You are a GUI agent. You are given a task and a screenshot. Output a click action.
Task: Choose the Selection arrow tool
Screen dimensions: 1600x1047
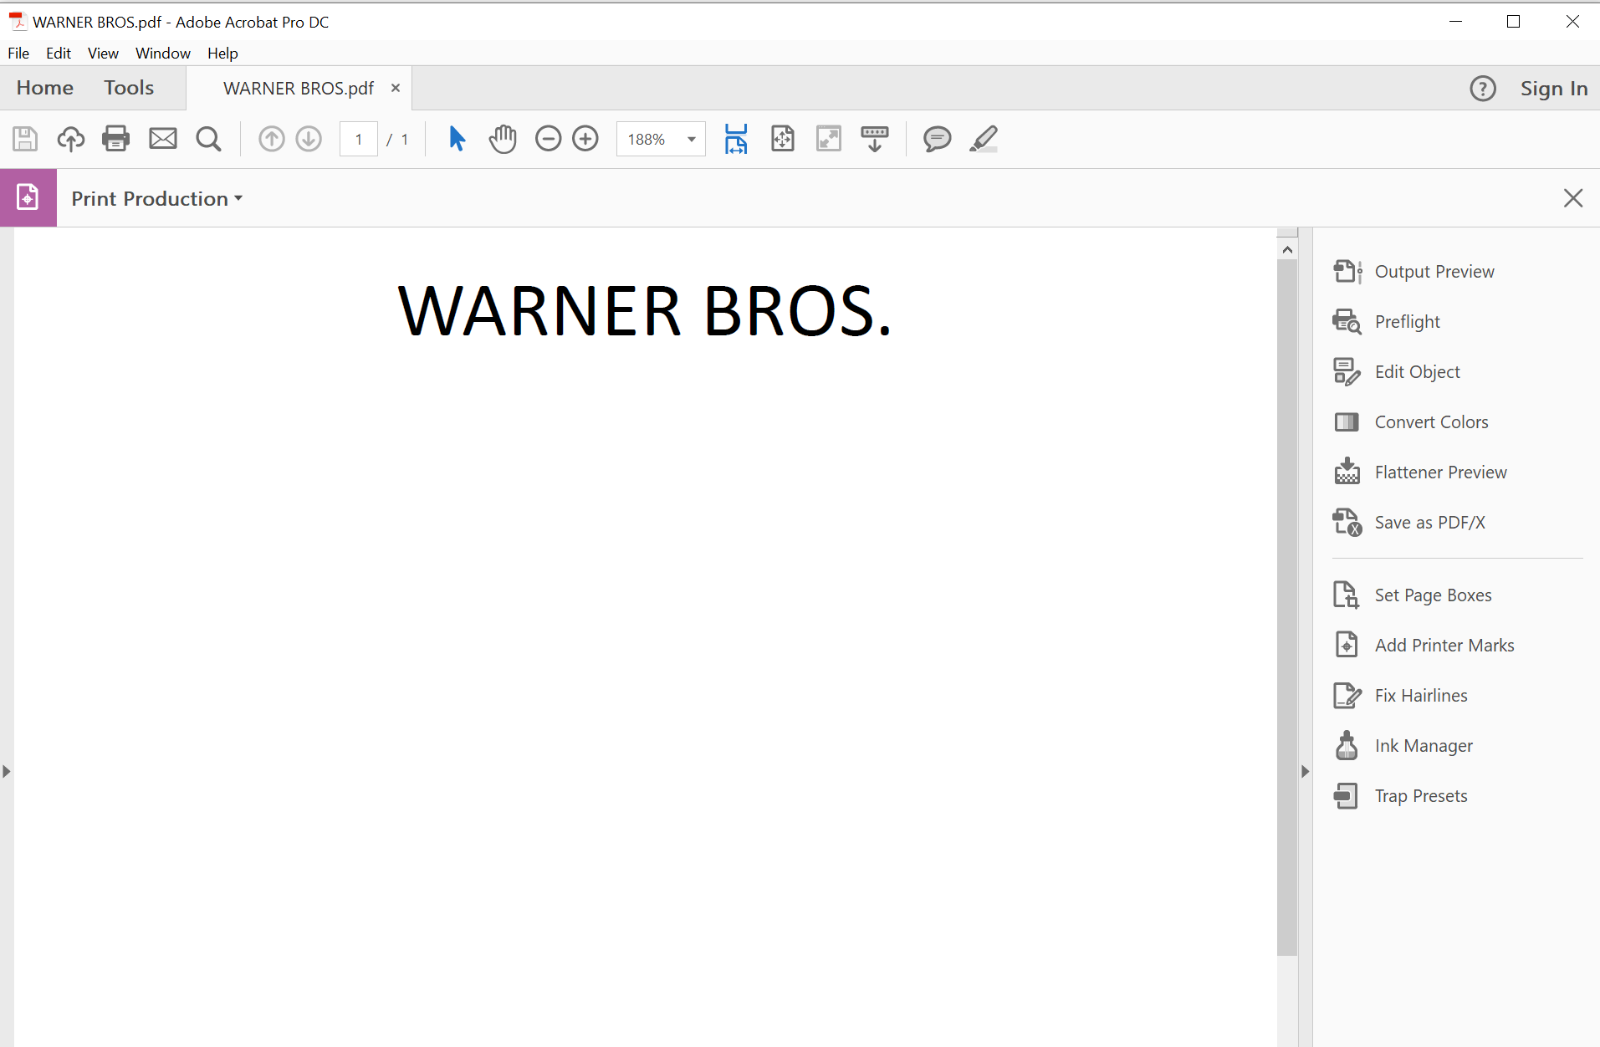(x=457, y=139)
